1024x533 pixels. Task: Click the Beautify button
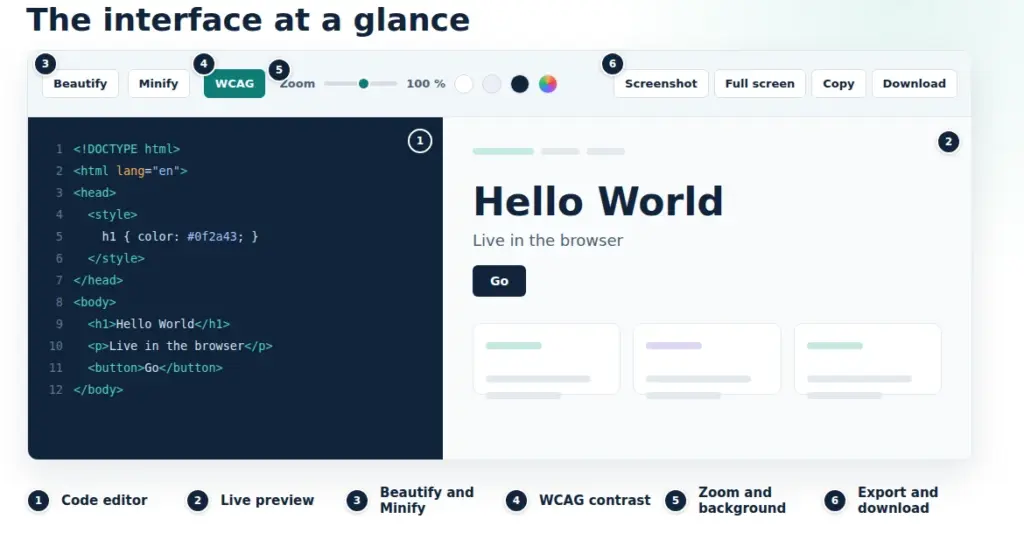(x=80, y=84)
